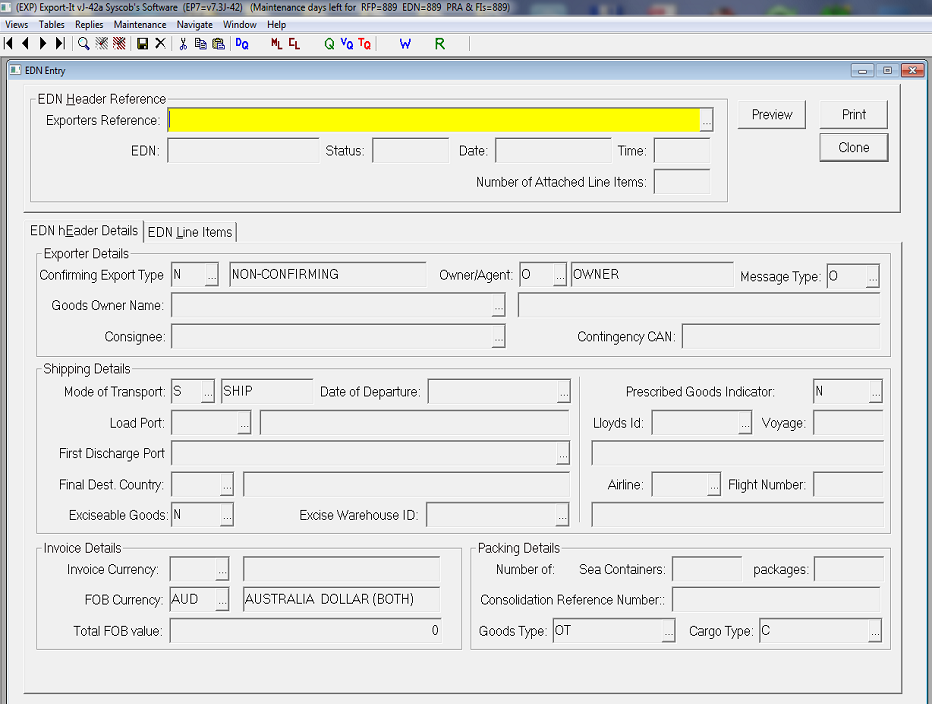Open FOB Currency lookup button
Image resolution: width=932 pixels, height=704 pixels.
pos(222,600)
